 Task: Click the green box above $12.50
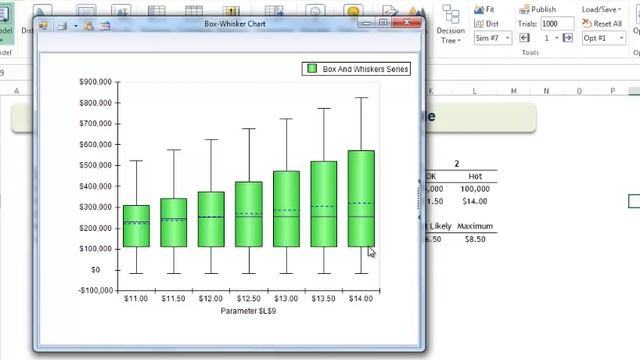[x=249, y=214]
